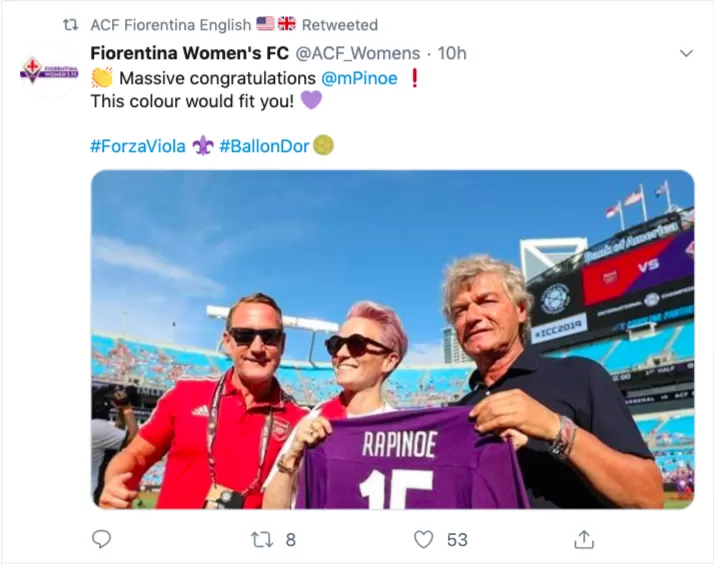The height and width of the screenshot is (565, 714).
Task: Open the Fiorentina Women's FC profile avatar
Action: [50, 71]
